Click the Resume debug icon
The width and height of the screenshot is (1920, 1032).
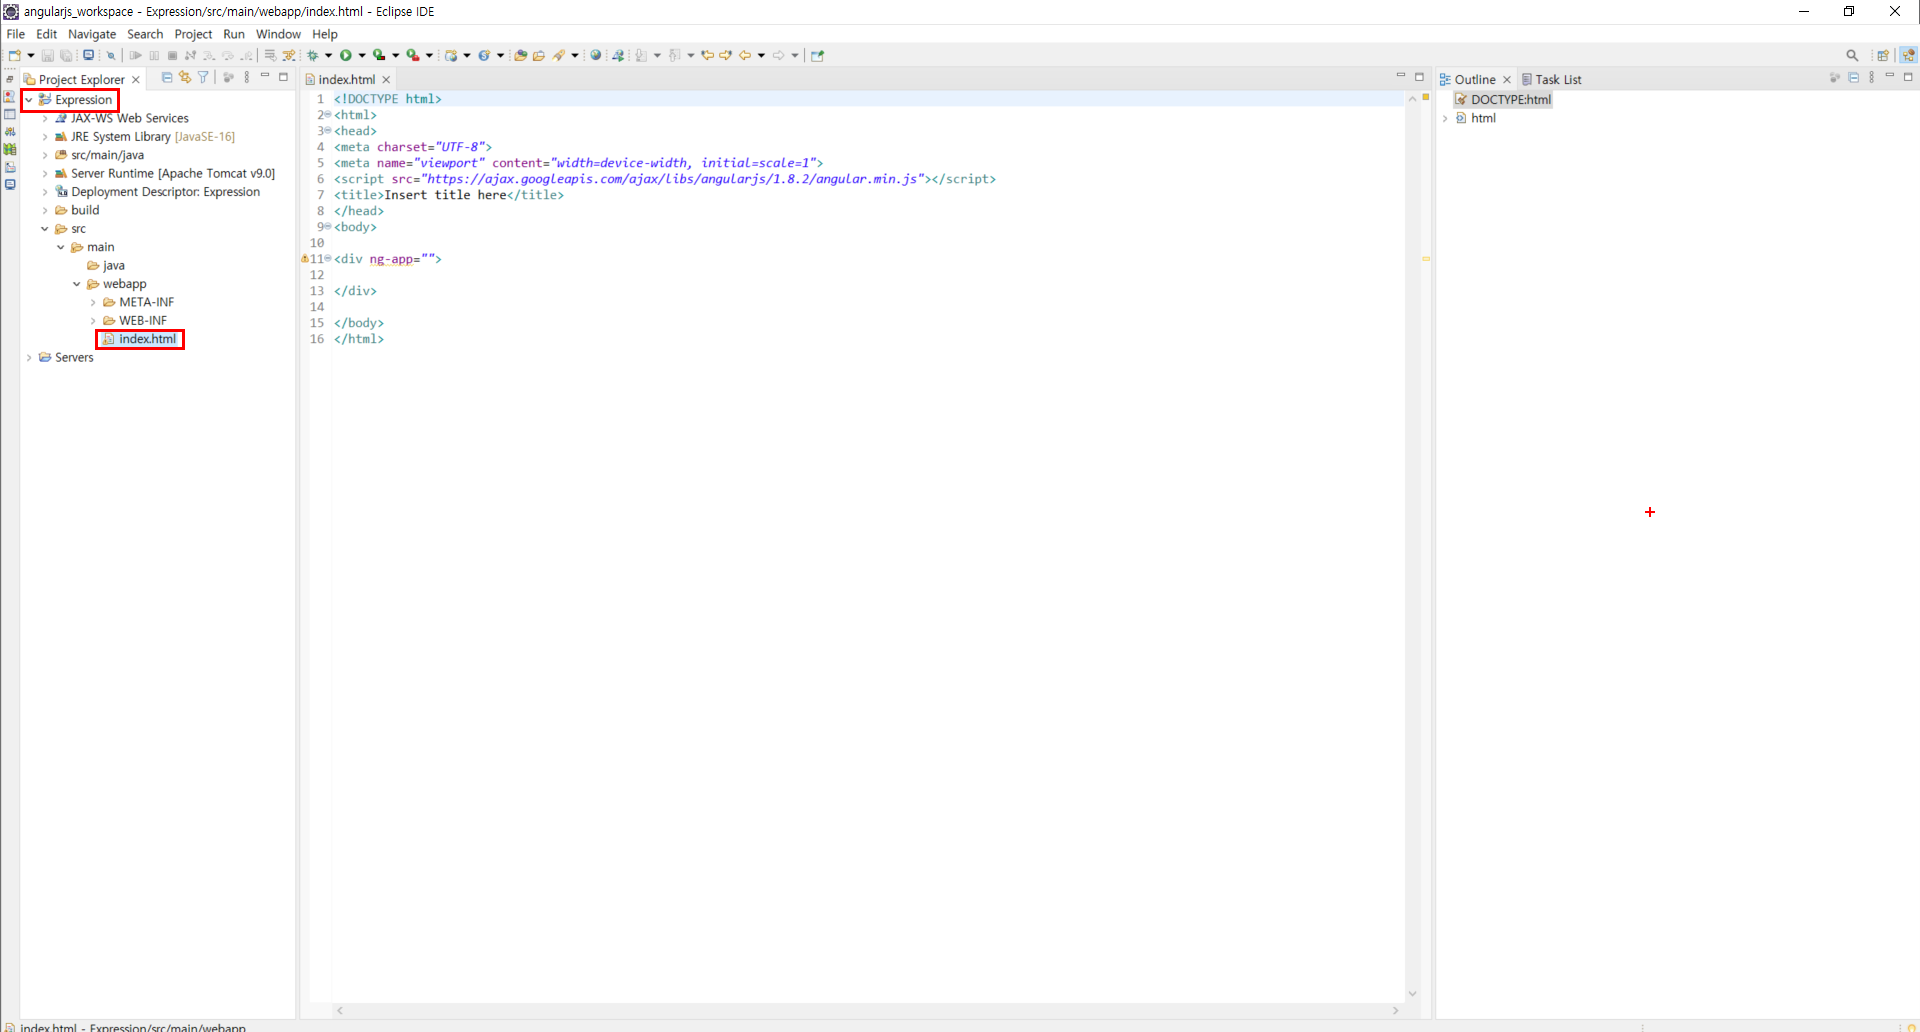point(135,55)
